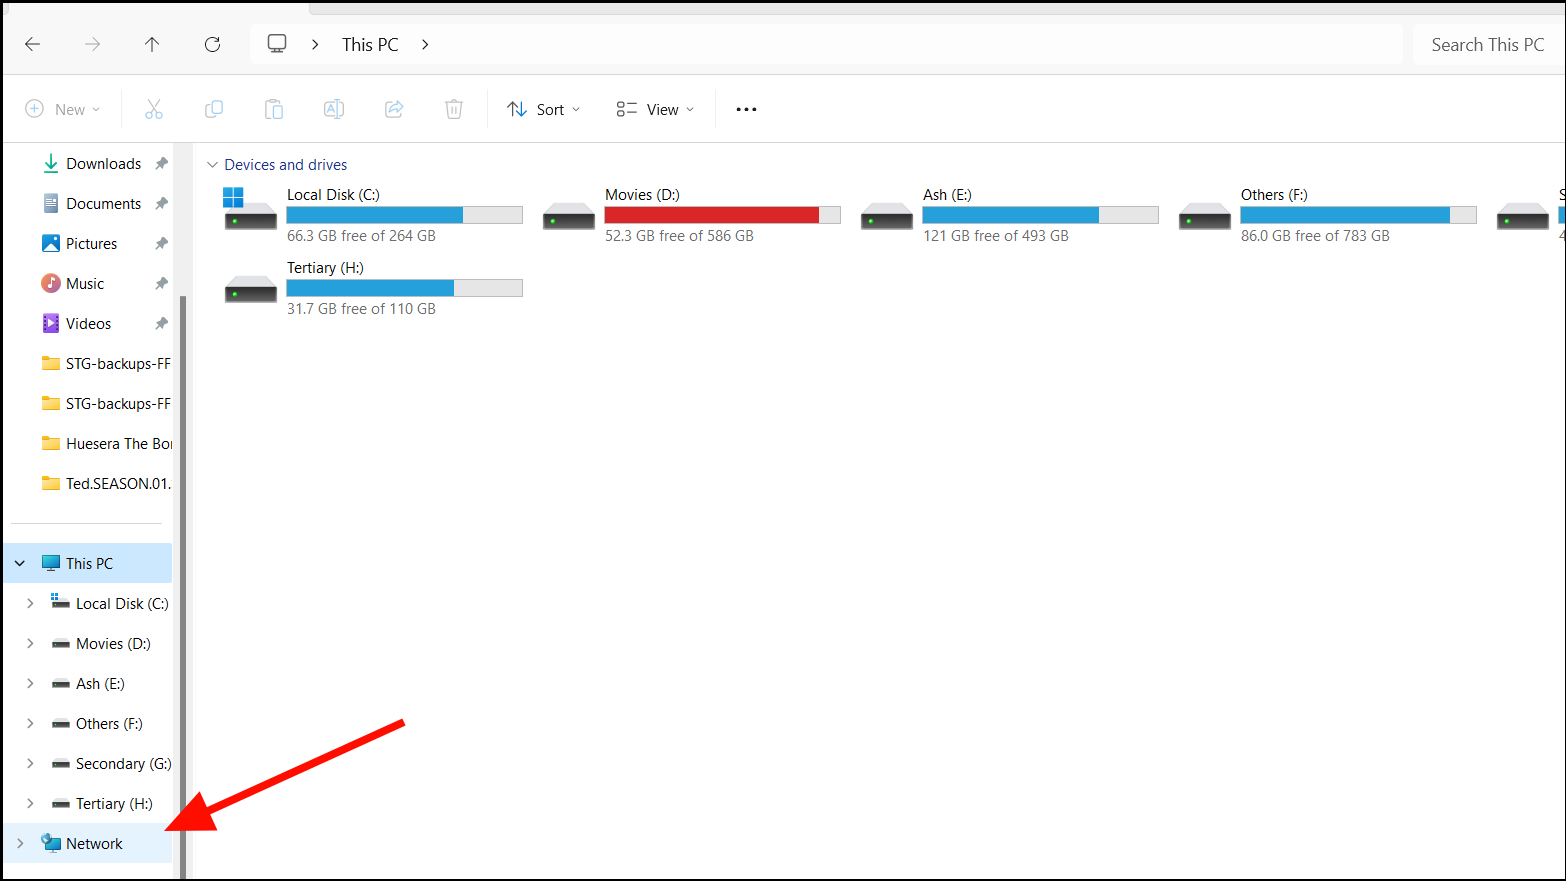Open Downloads in quick access
Image resolution: width=1566 pixels, height=881 pixels.
coord(91,163)
